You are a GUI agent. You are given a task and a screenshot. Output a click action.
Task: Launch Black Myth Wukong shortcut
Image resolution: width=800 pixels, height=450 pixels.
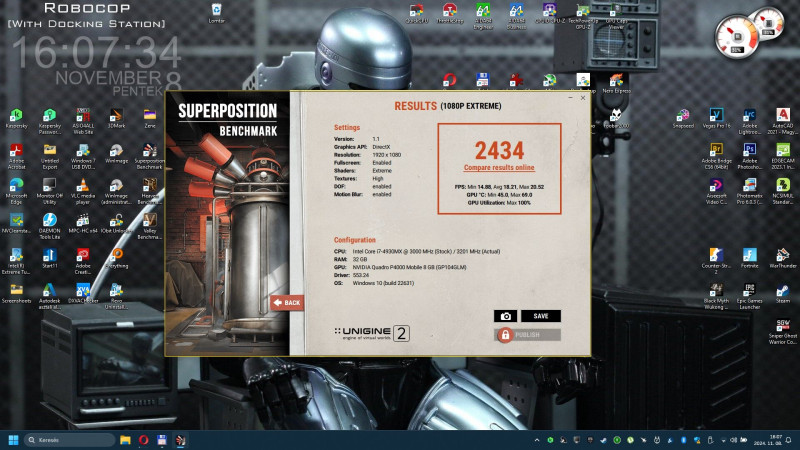click(716, 296)
